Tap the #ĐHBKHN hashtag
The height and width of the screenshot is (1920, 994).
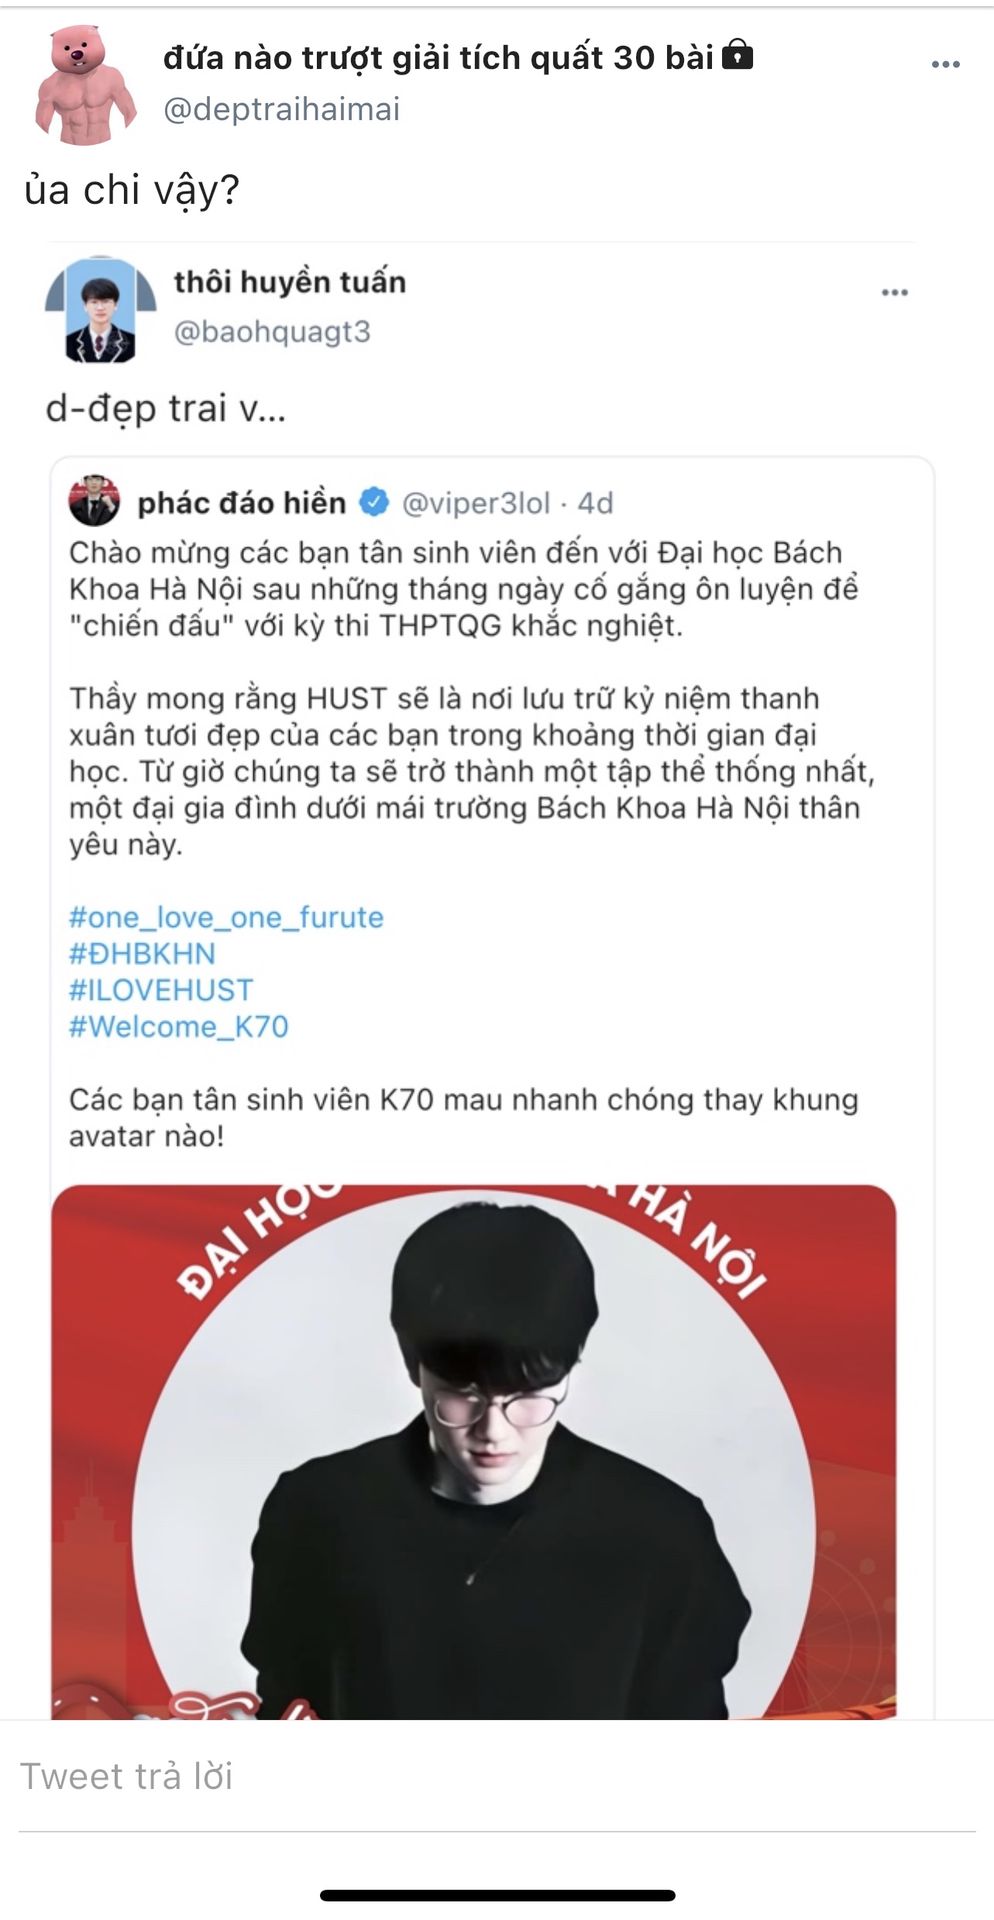click(x=142, y=953)
